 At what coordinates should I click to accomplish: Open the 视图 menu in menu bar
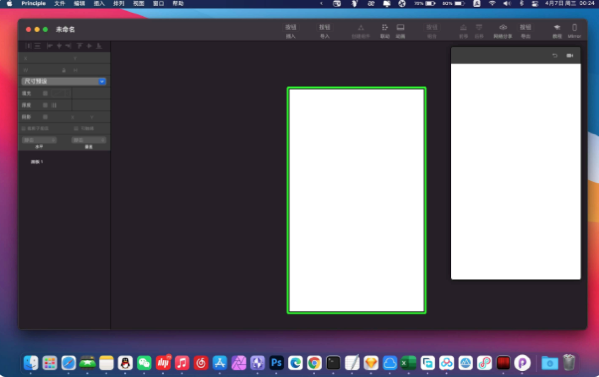[138, 3]
